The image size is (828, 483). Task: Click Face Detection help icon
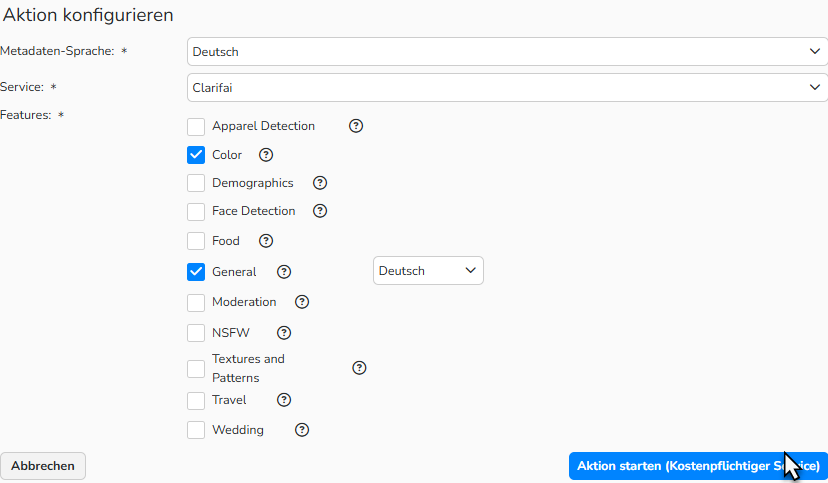click(x=320, y=211)
